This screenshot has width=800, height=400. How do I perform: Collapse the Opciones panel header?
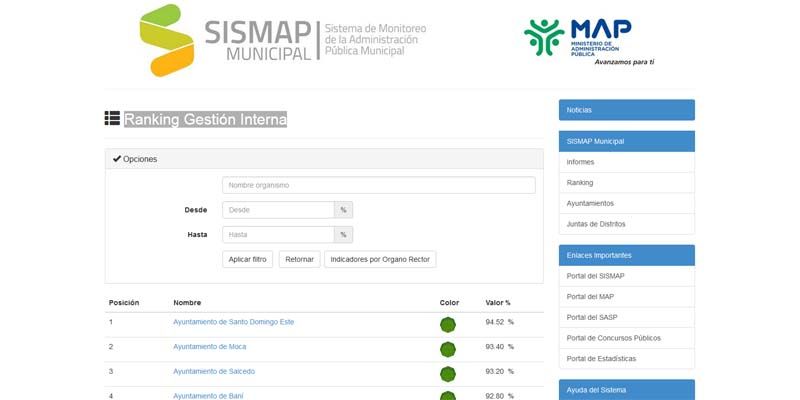pyautogui.click(x=323, y=159)
